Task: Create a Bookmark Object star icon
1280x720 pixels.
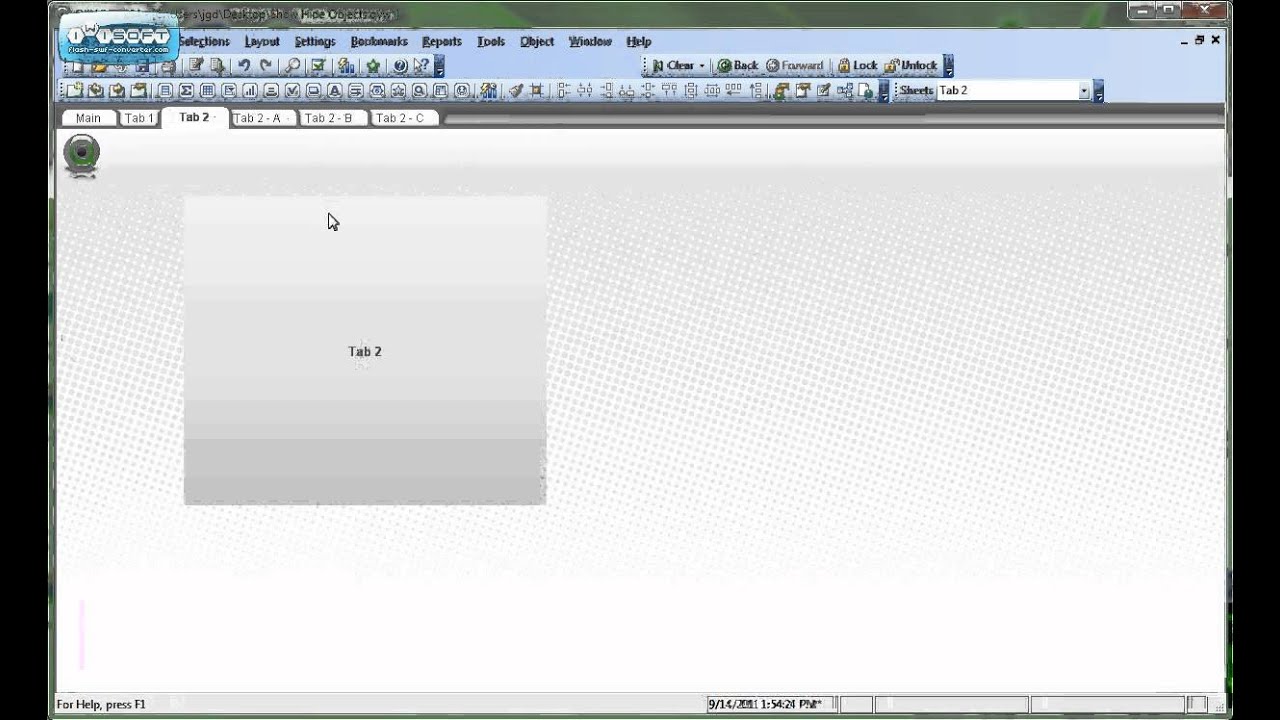Action: tap(398, 91)
